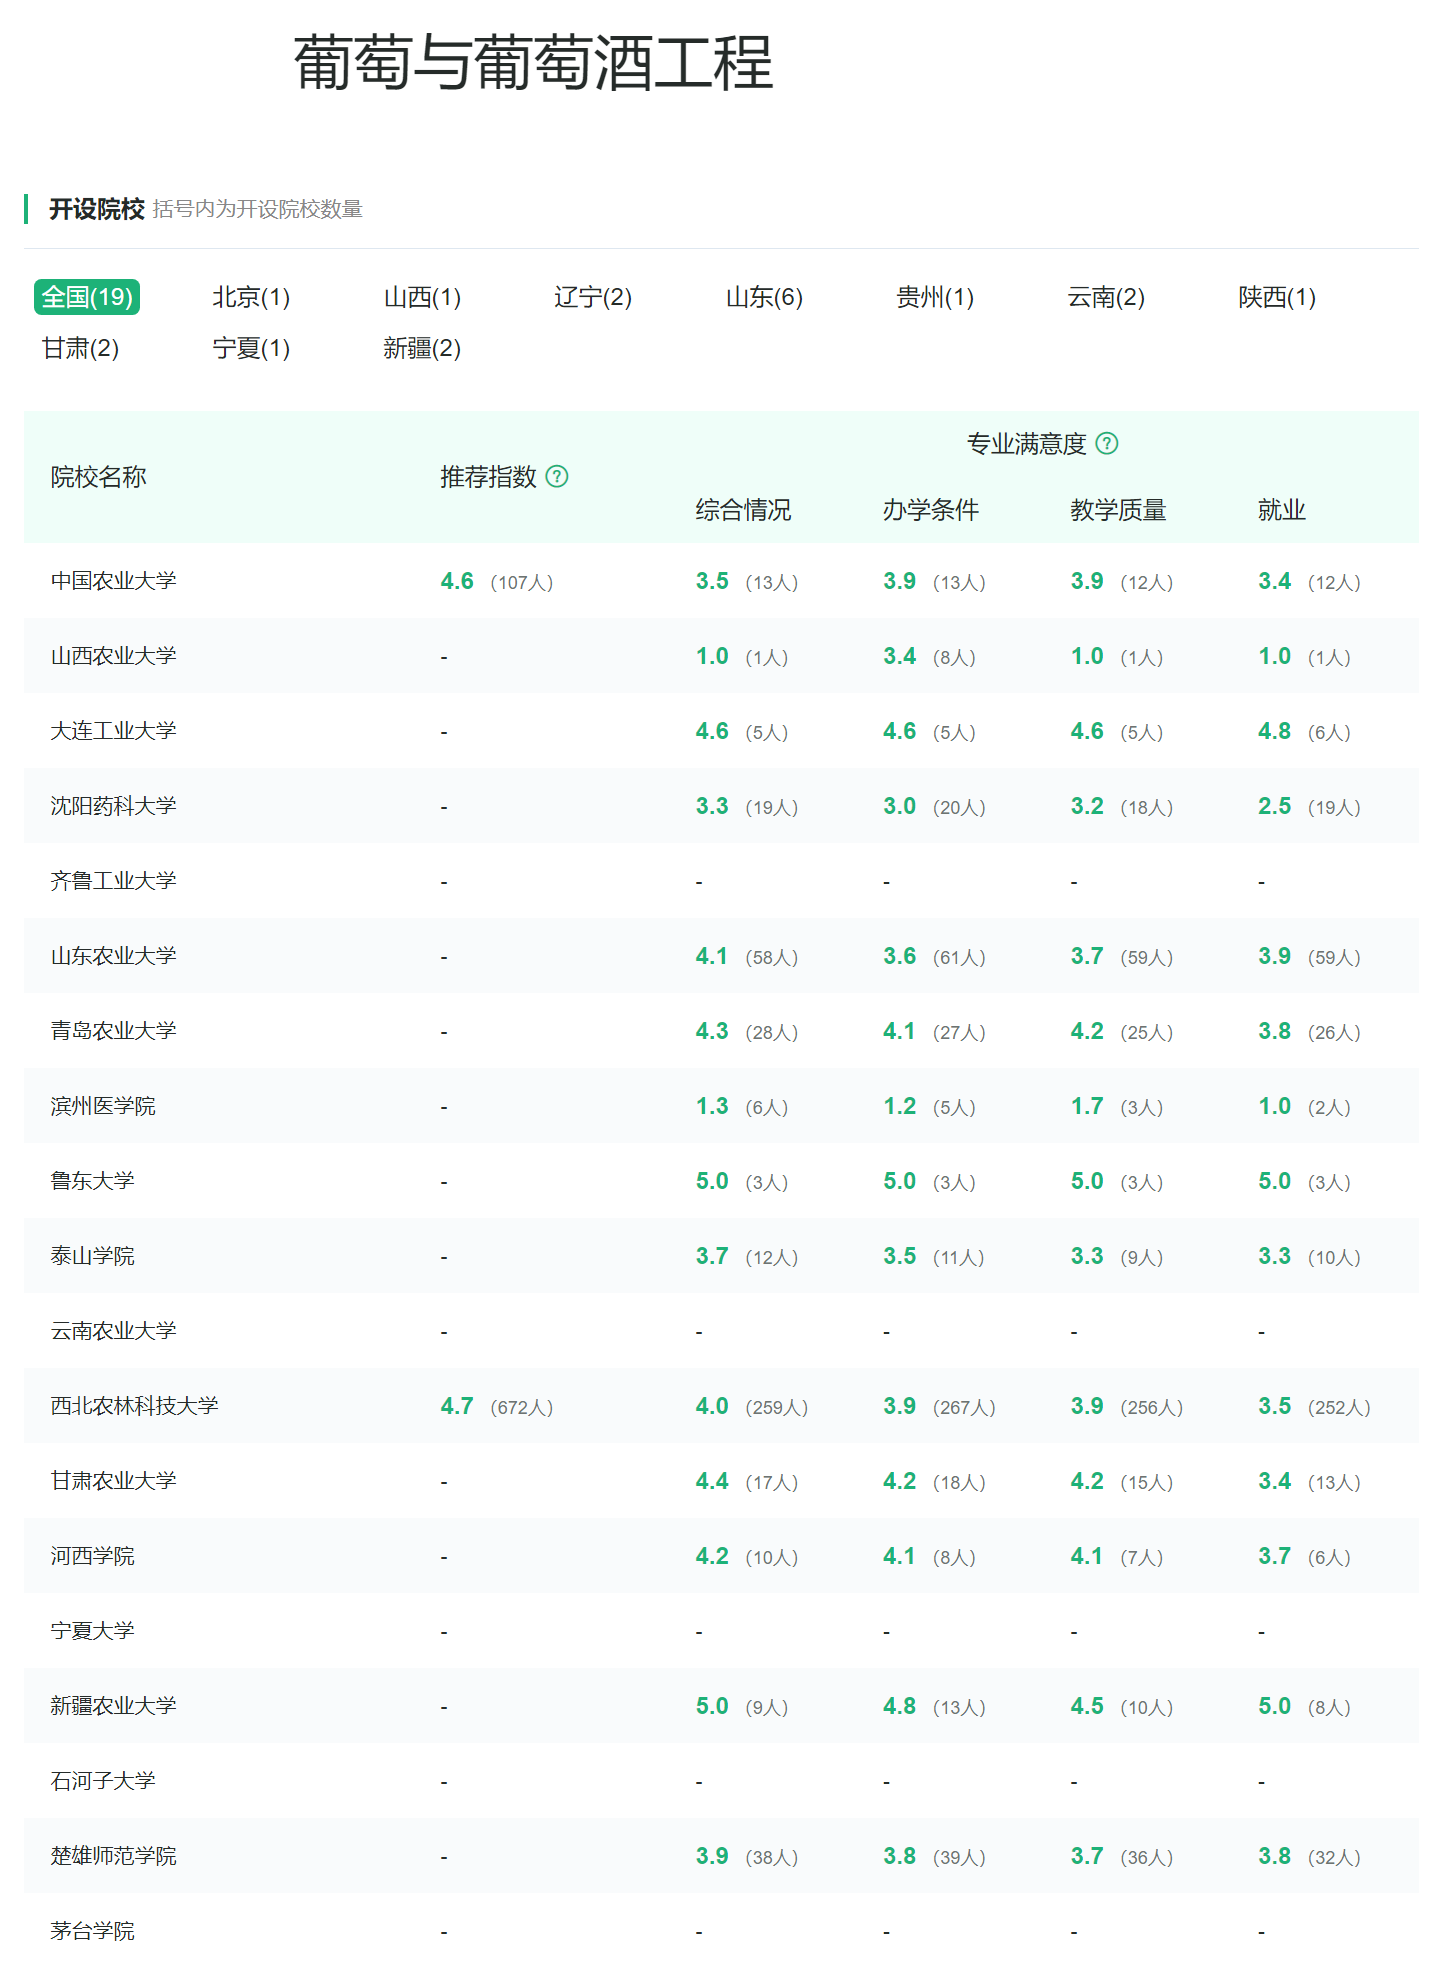Click 沈阳药科大学 employment score 2.5
This screenshot has height=1974, width=1456.
1275,806
